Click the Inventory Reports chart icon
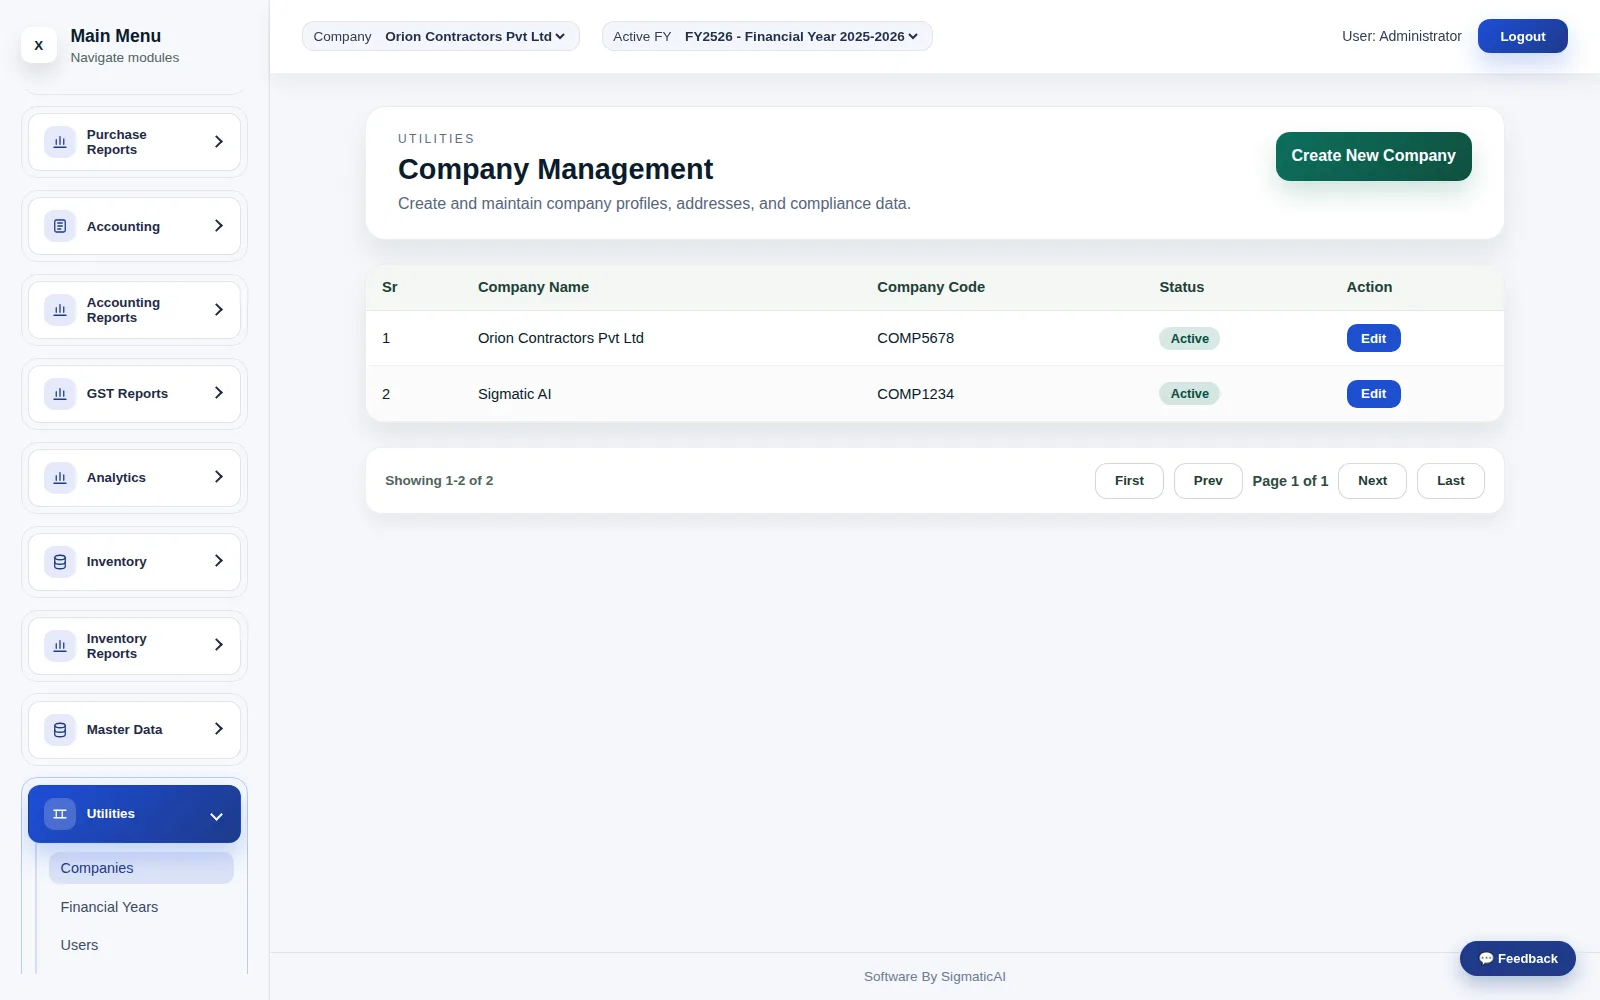The width and height of the screenshot is (1600, 1000). pyautogui.click(x=60, y=646)
